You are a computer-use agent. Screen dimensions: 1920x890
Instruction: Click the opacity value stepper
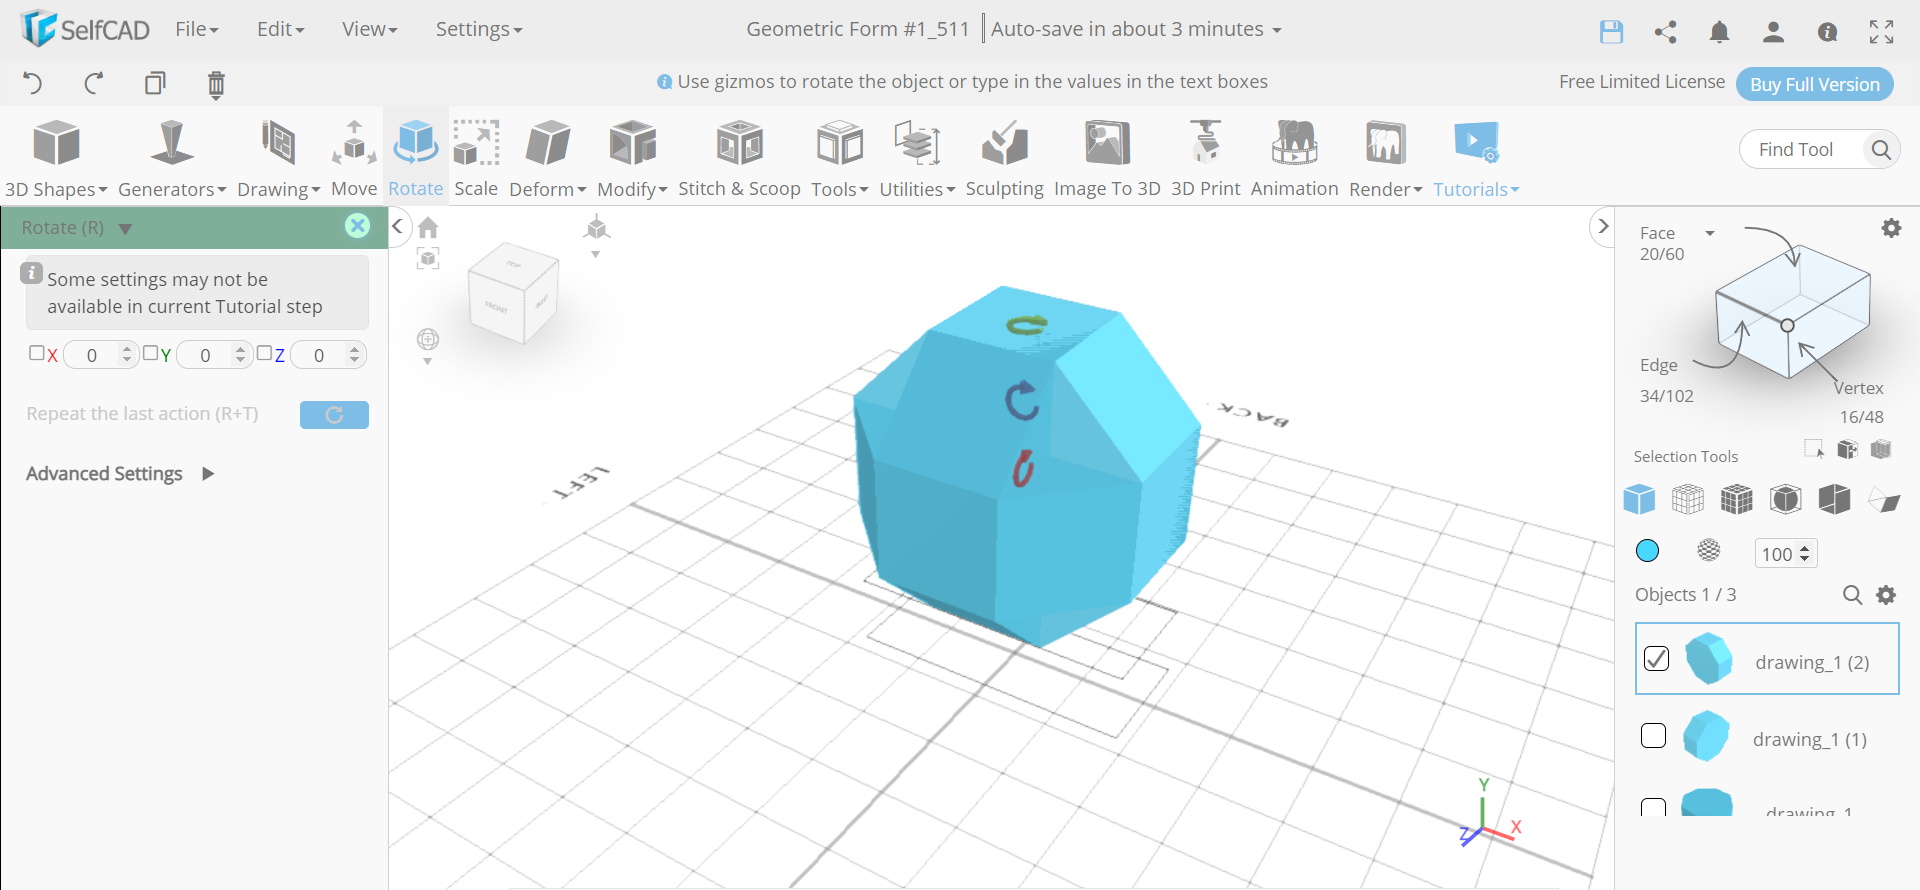[x=1805, y=554]
